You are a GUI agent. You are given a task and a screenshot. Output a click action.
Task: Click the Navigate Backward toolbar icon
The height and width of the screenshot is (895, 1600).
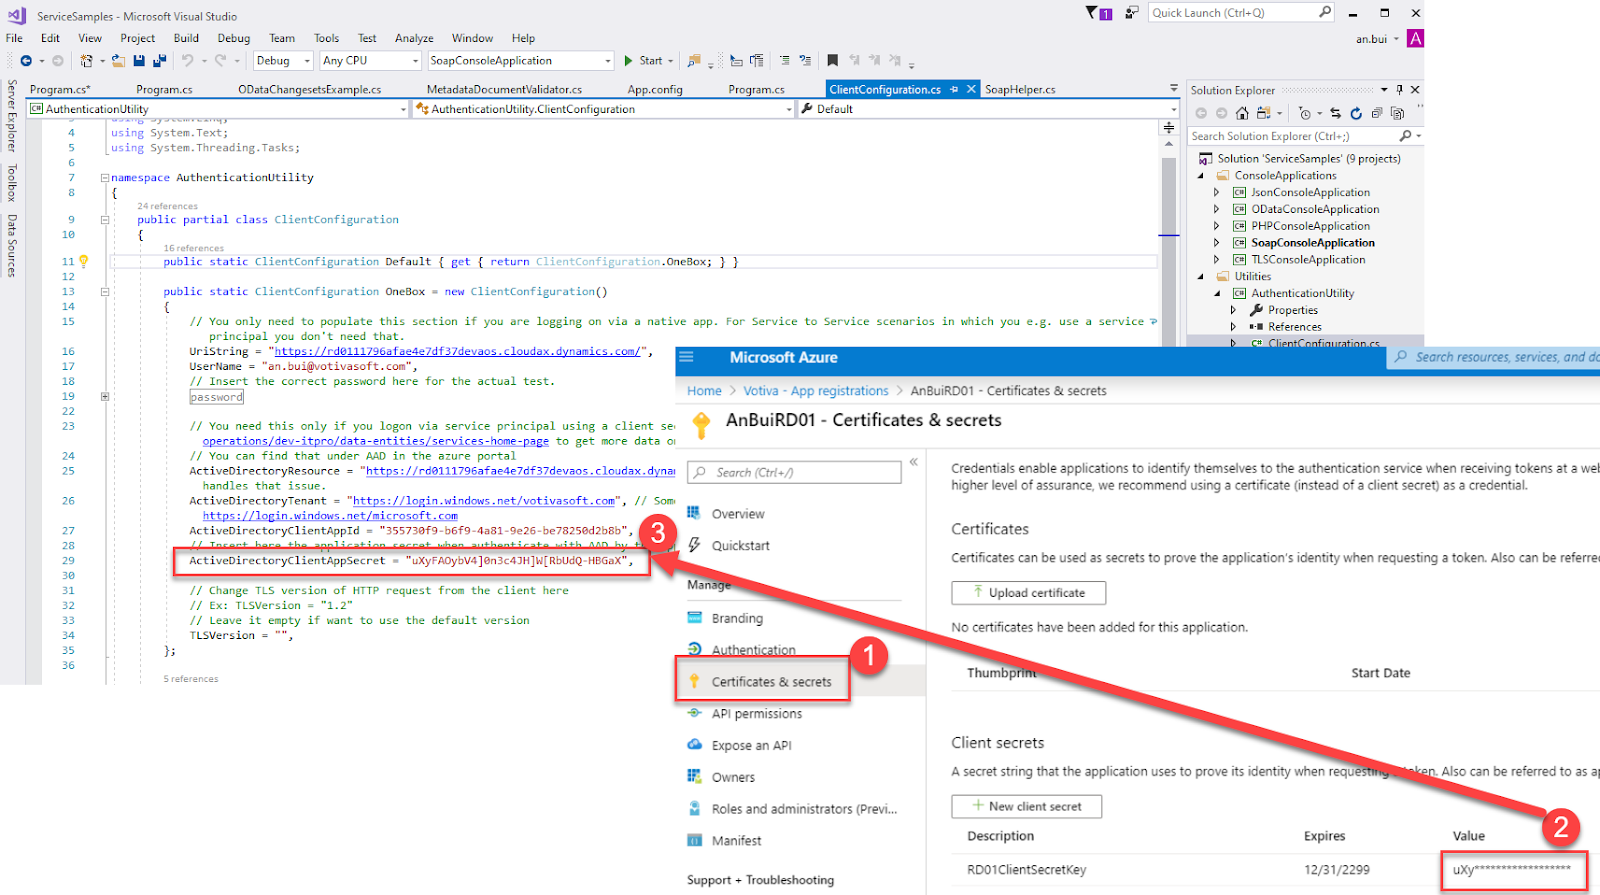point(26,61)
